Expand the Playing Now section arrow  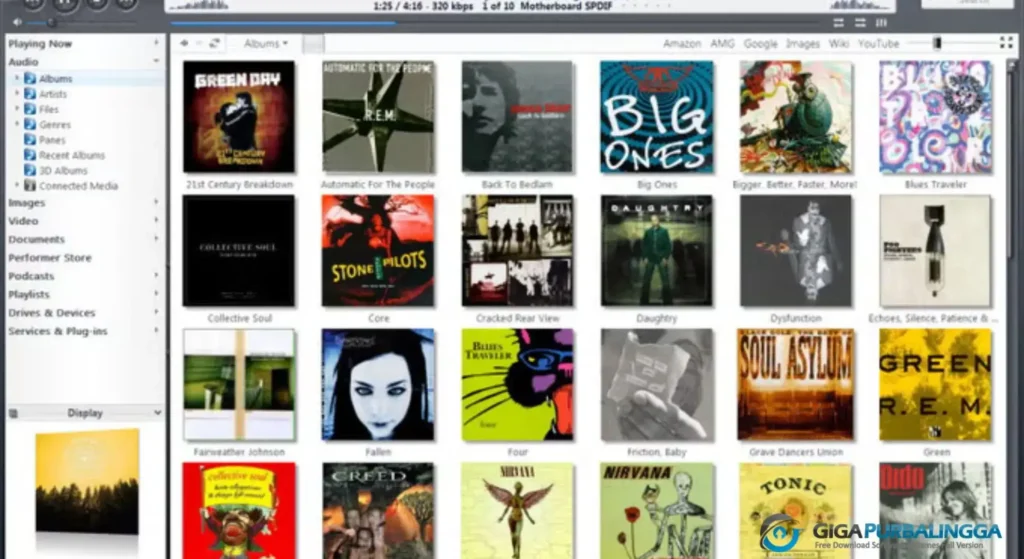click(156, 43)
